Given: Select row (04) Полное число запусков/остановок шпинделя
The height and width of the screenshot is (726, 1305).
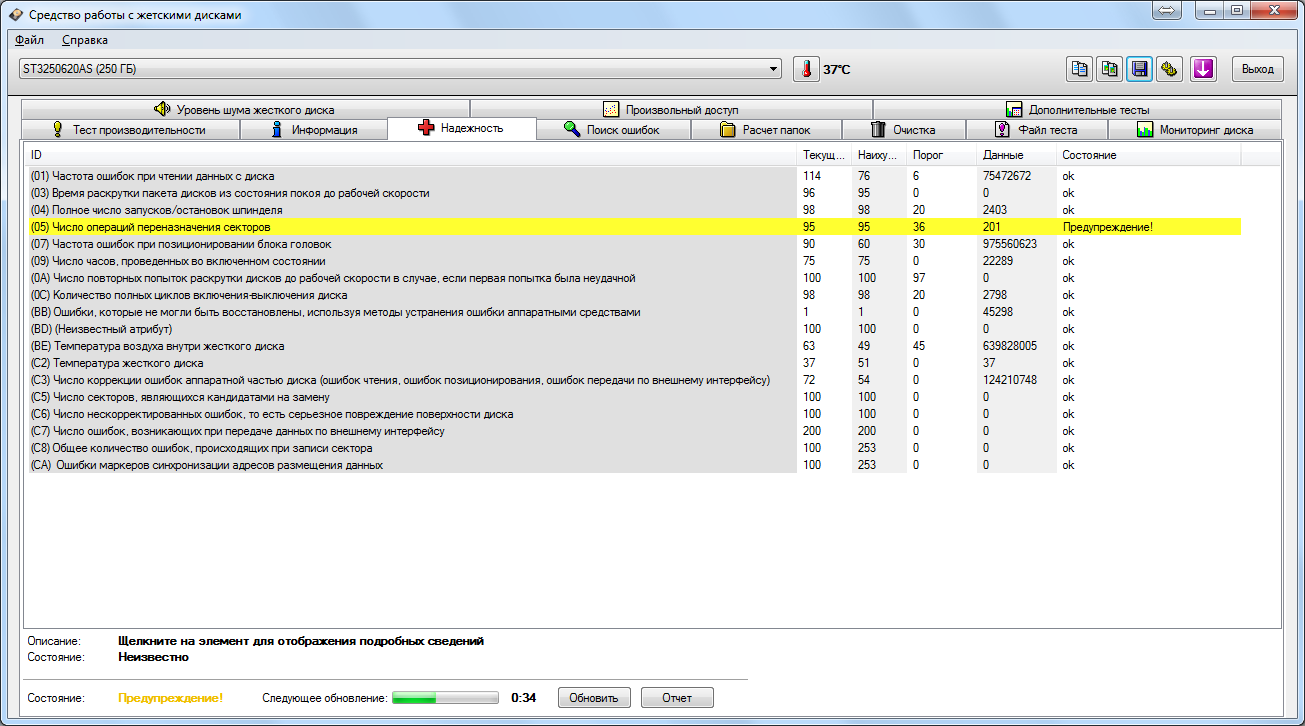Looking at the screenshot, I should [633, 210].
